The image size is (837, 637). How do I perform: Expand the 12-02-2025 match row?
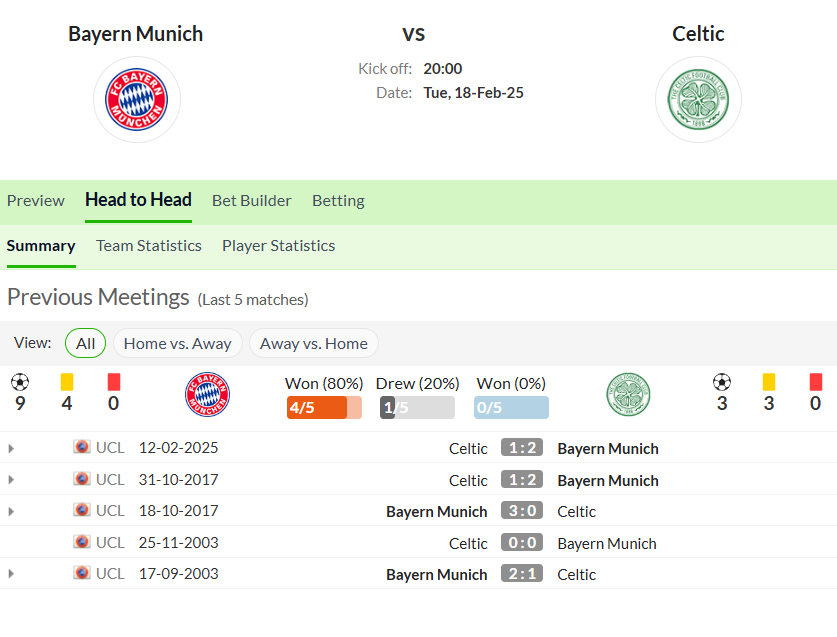point(11,448)
